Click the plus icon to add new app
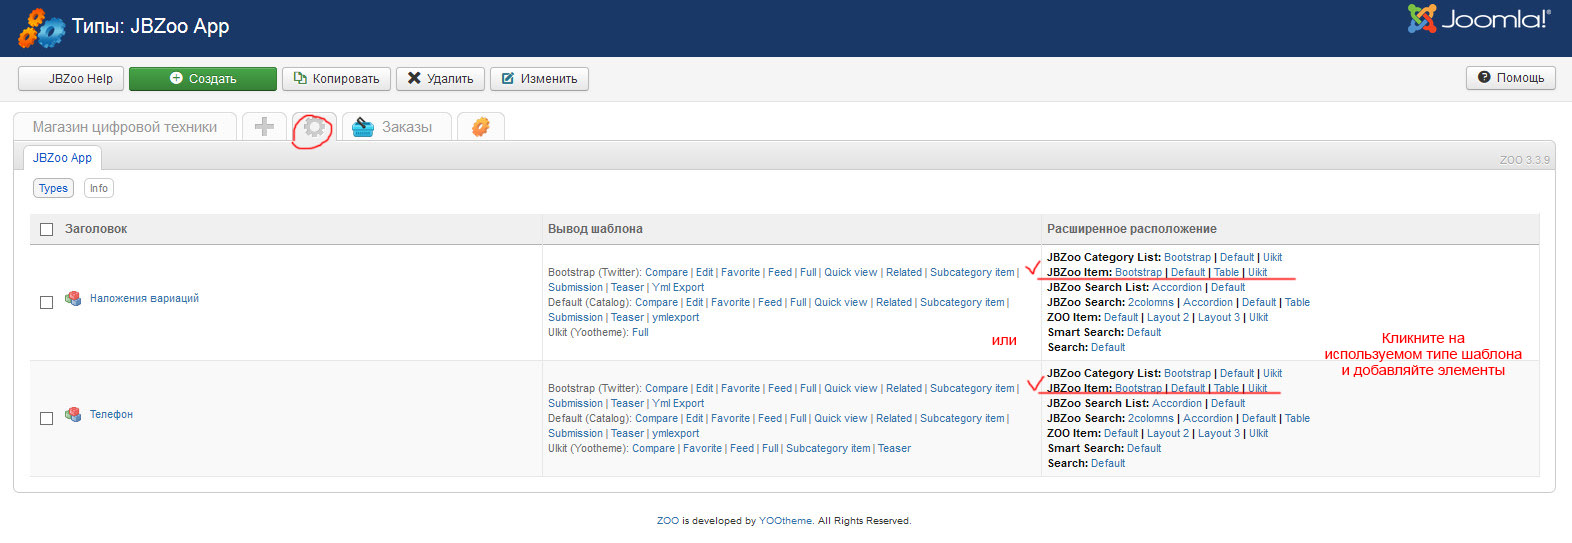The height and width of the screenshot is (543, 1572). pos(264,127)
